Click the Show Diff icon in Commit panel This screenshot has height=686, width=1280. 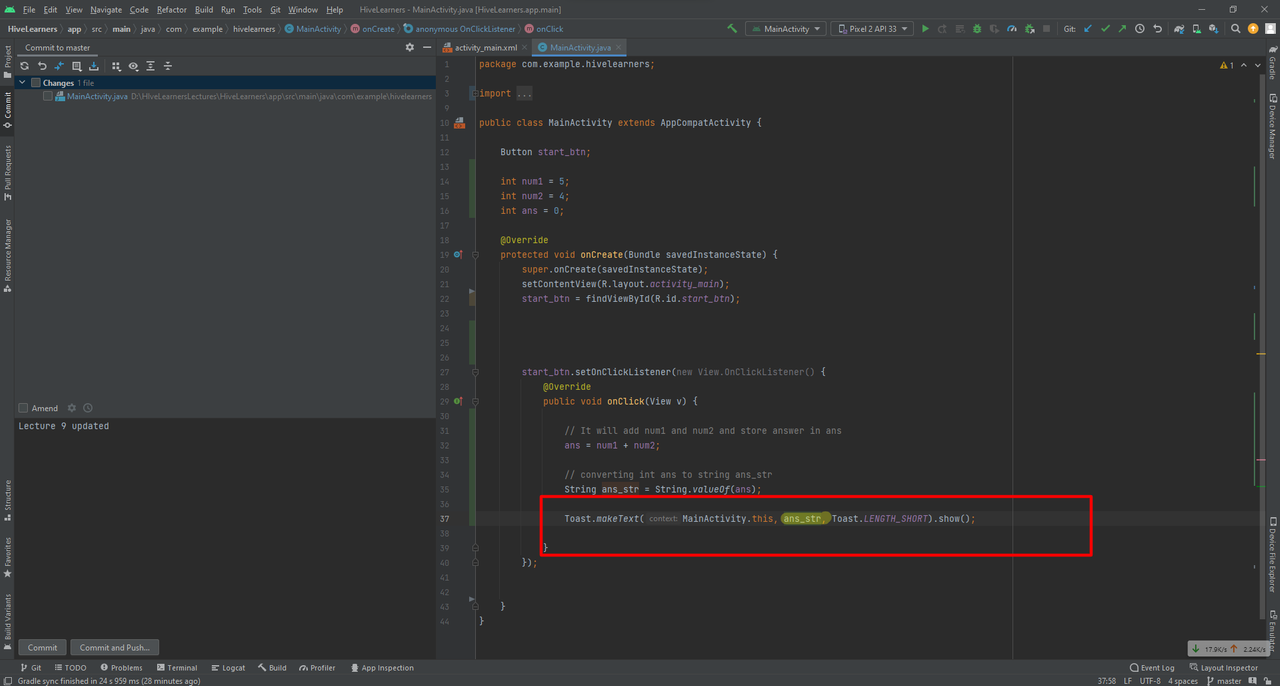[x=59, y=66]
